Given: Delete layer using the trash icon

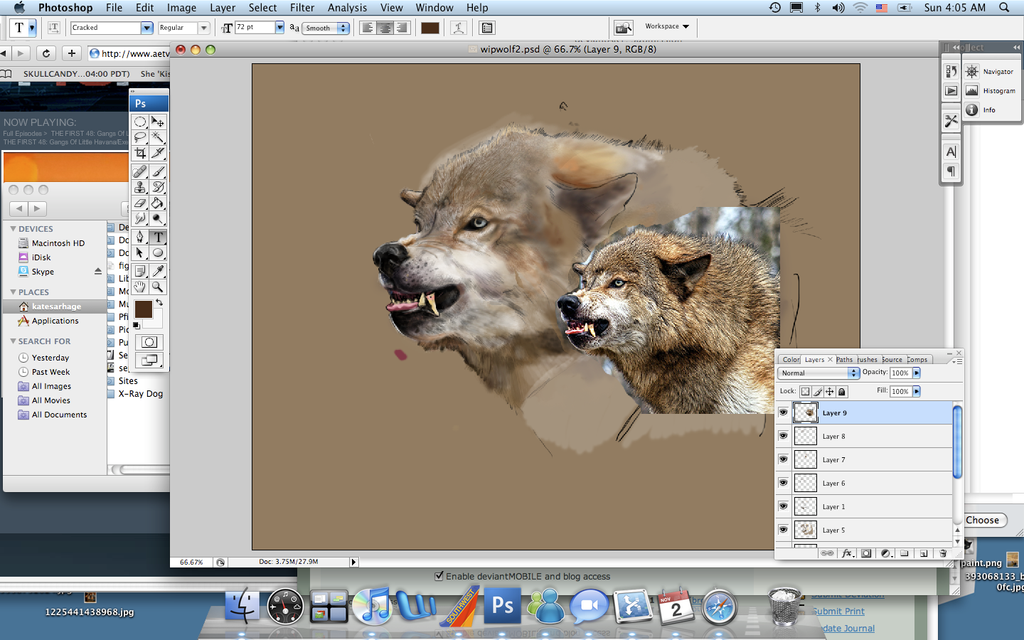Looking at the screenshot, I should 942,553.
